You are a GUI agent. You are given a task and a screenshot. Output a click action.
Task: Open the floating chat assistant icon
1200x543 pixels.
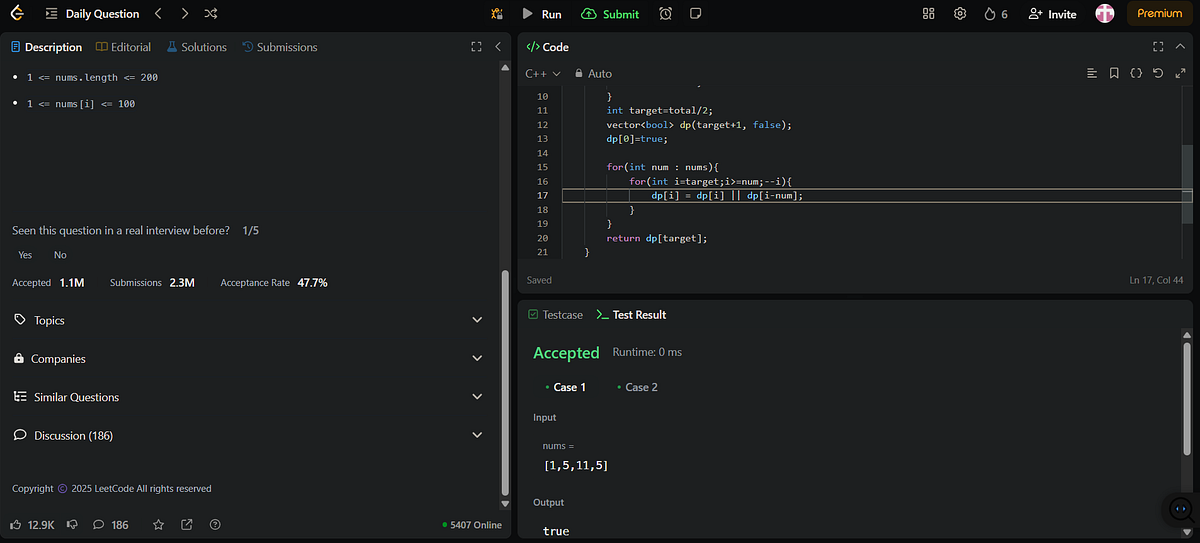(x=1180, y=509)
